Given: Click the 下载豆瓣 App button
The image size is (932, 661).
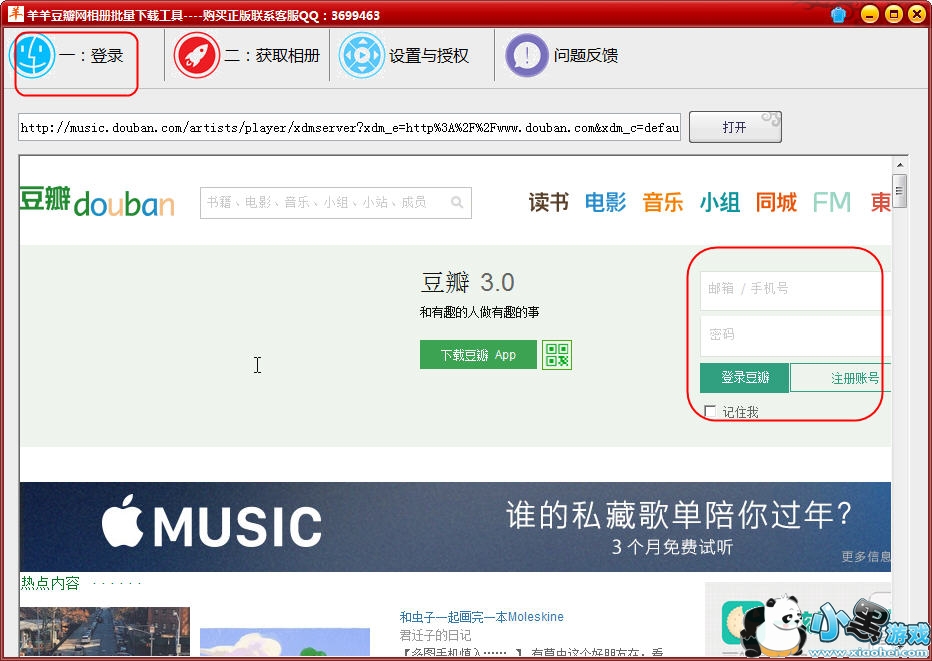Looking at the screenshot, I should coord(478,355).
